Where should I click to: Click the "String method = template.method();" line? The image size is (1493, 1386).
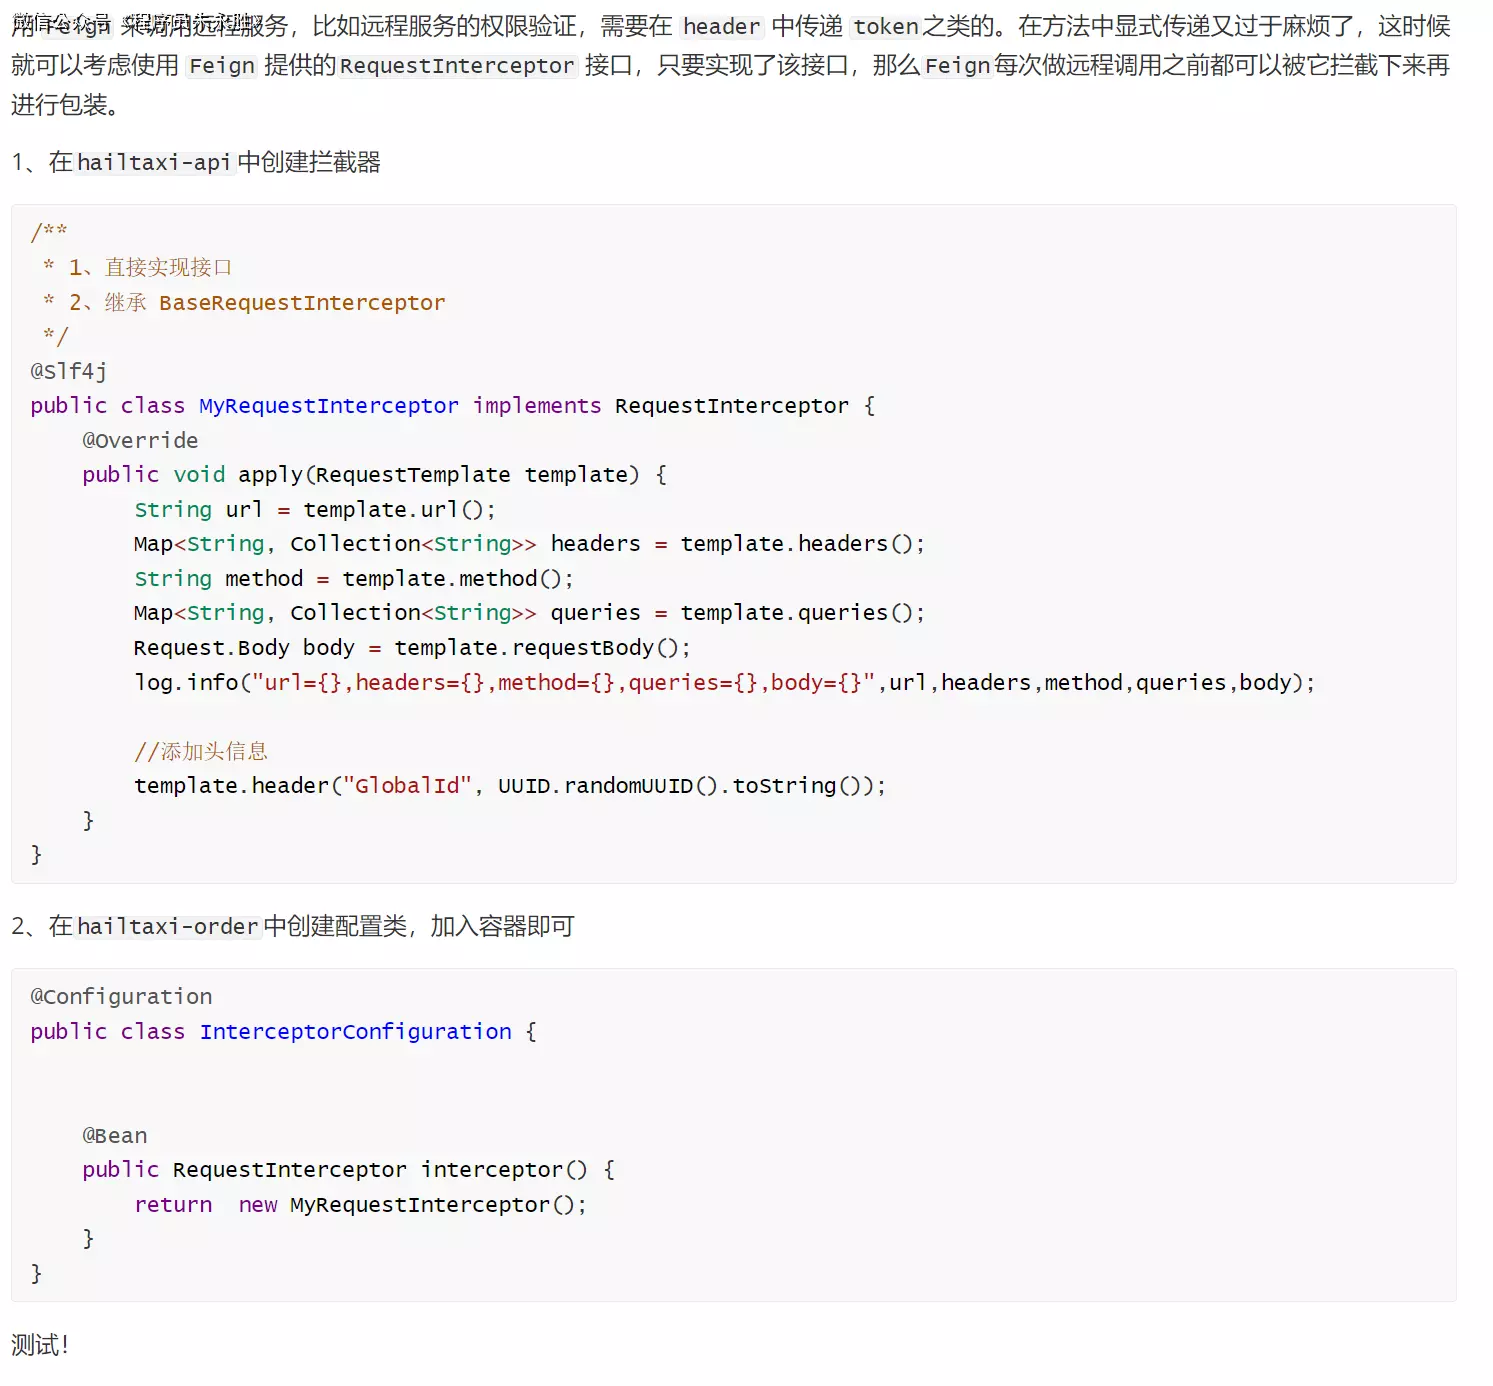(353, 579)
